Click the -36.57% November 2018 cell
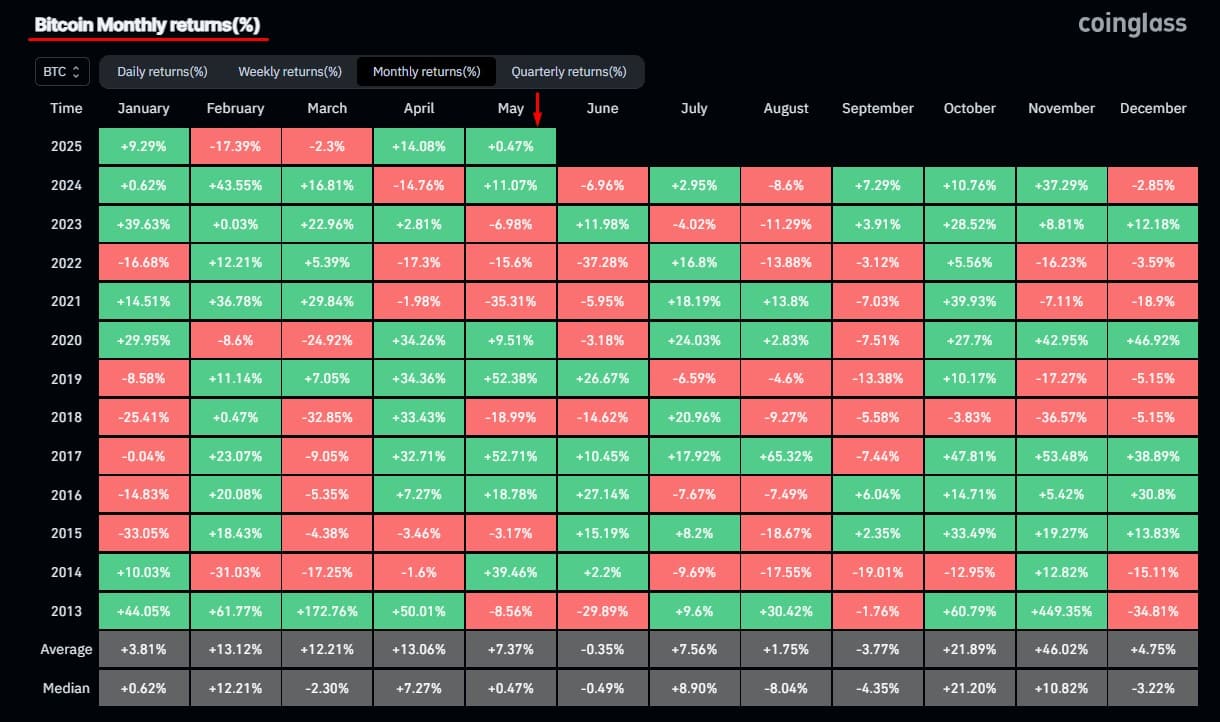The width and height of the screenshot is (1220, 722). coord(1062,417)
